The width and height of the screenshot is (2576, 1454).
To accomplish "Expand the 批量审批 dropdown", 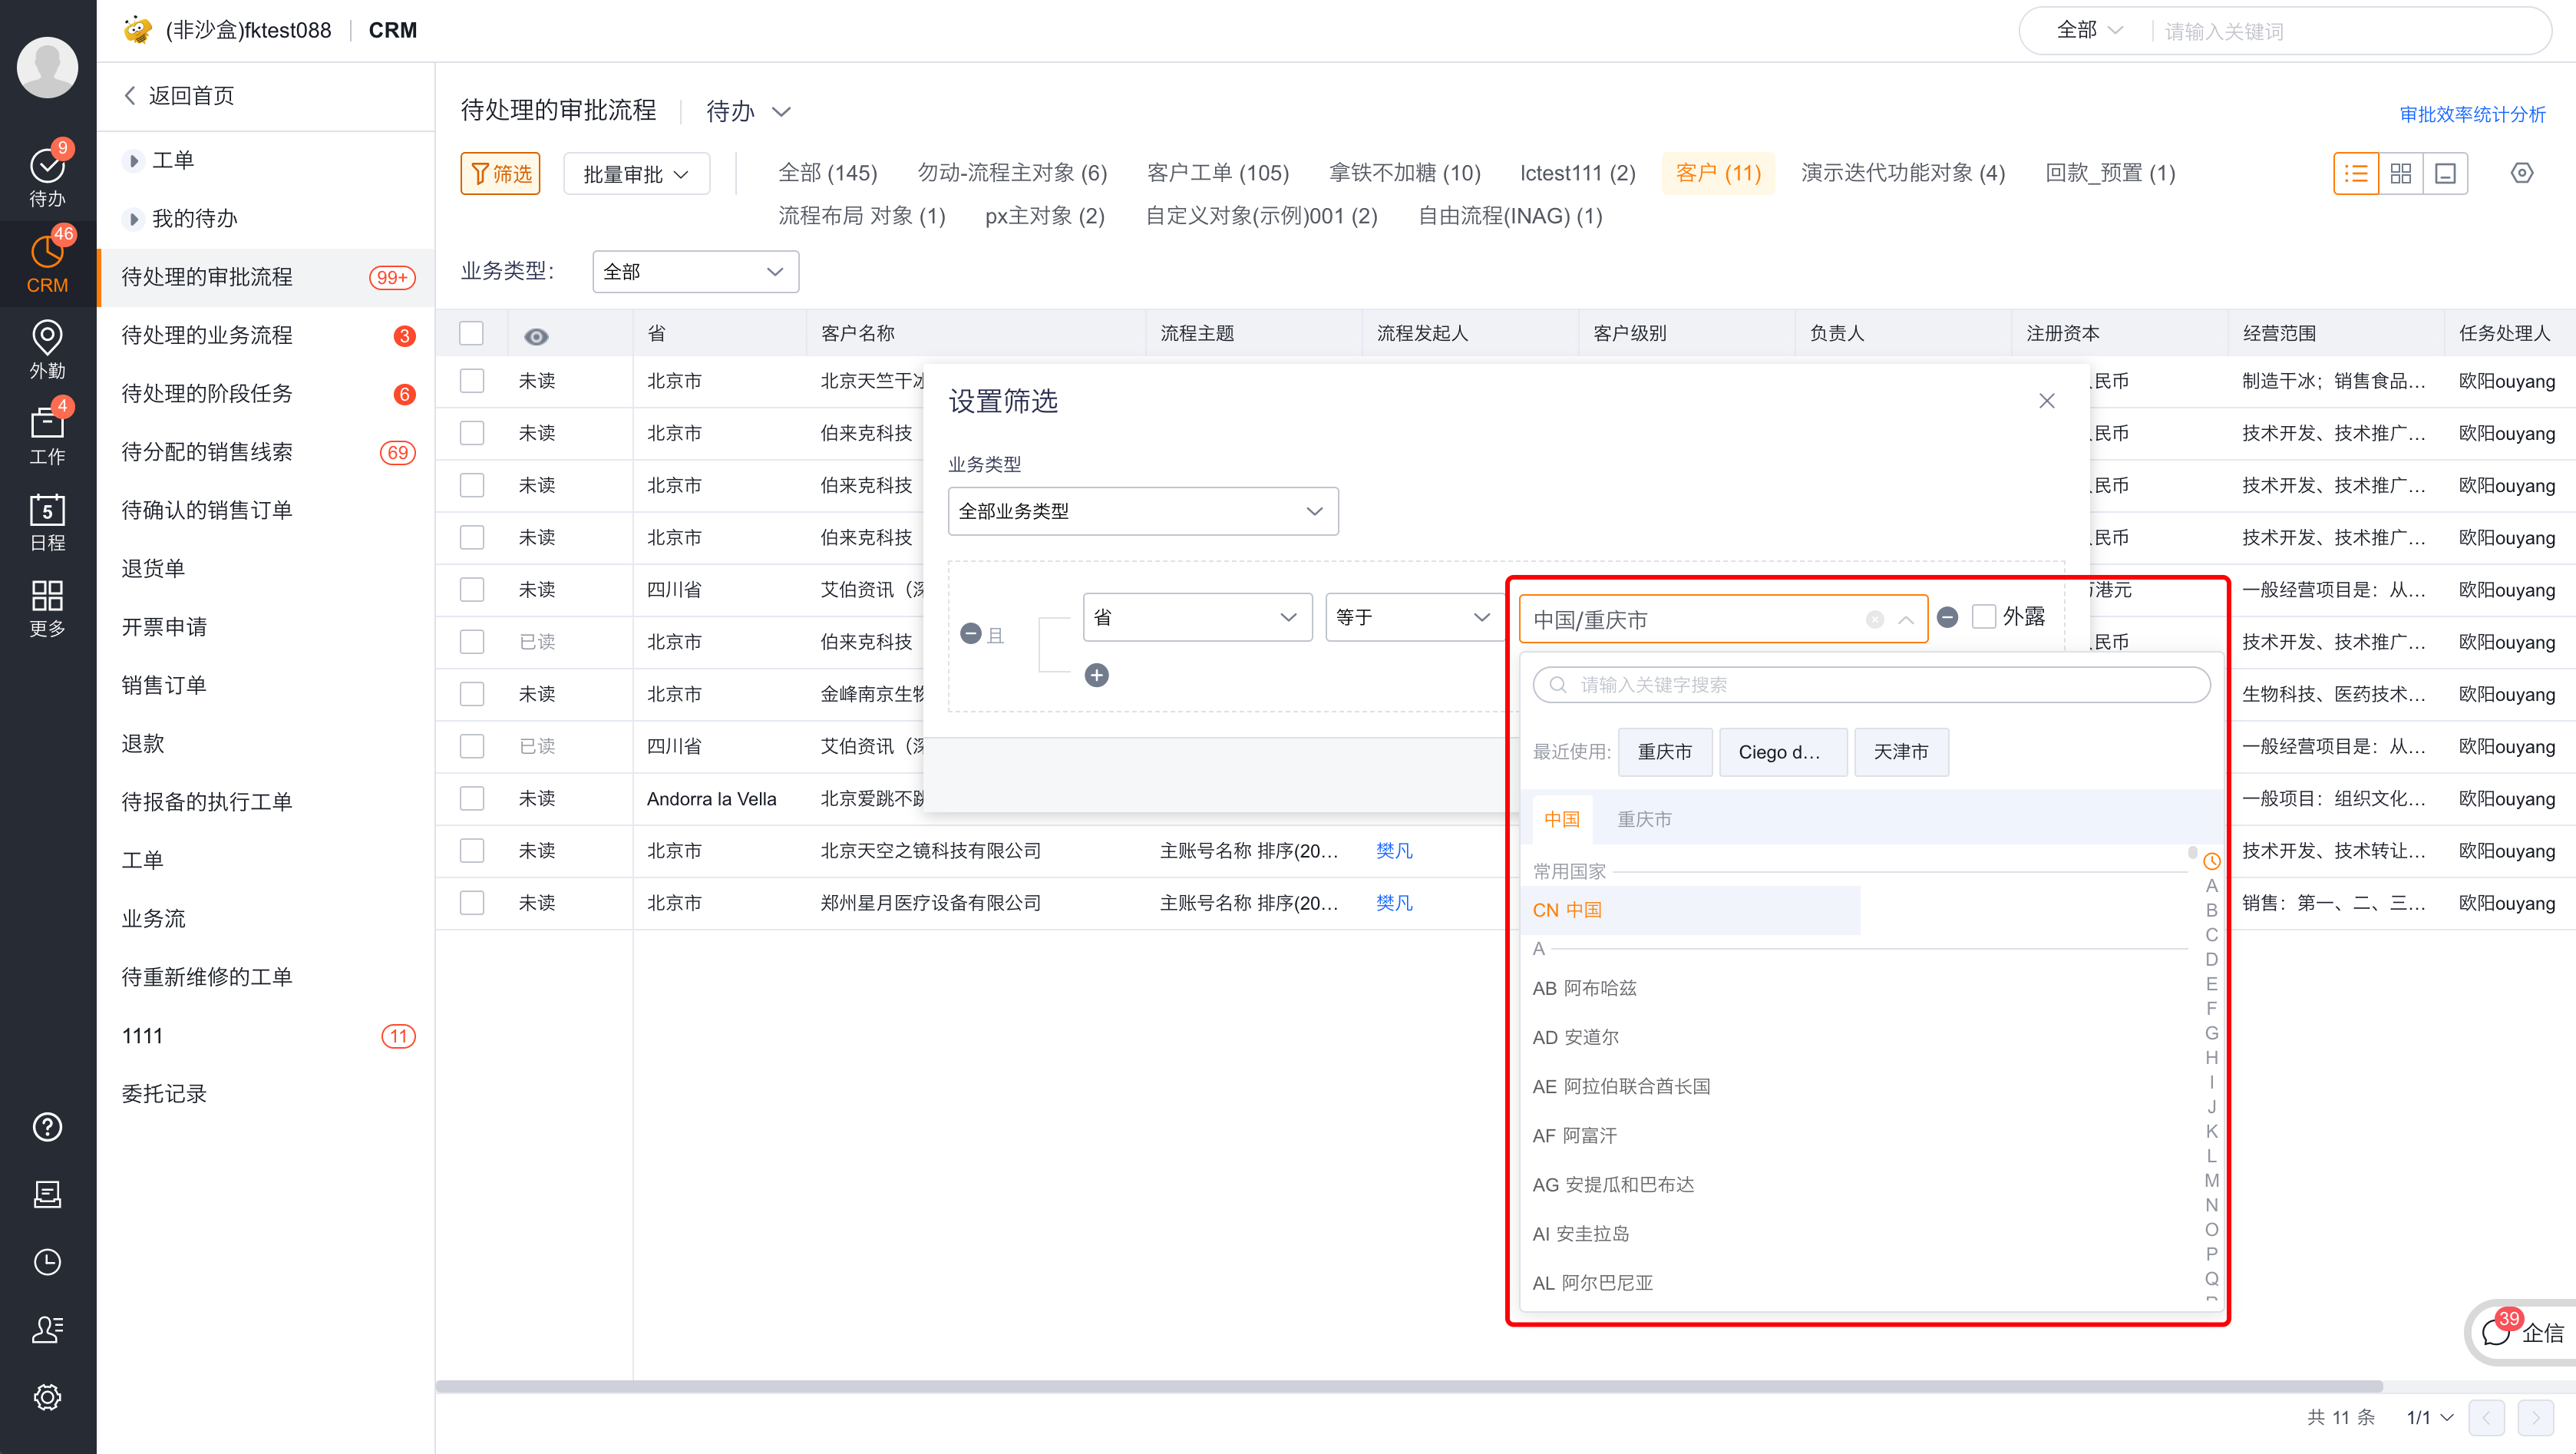I will pos(636,173).
